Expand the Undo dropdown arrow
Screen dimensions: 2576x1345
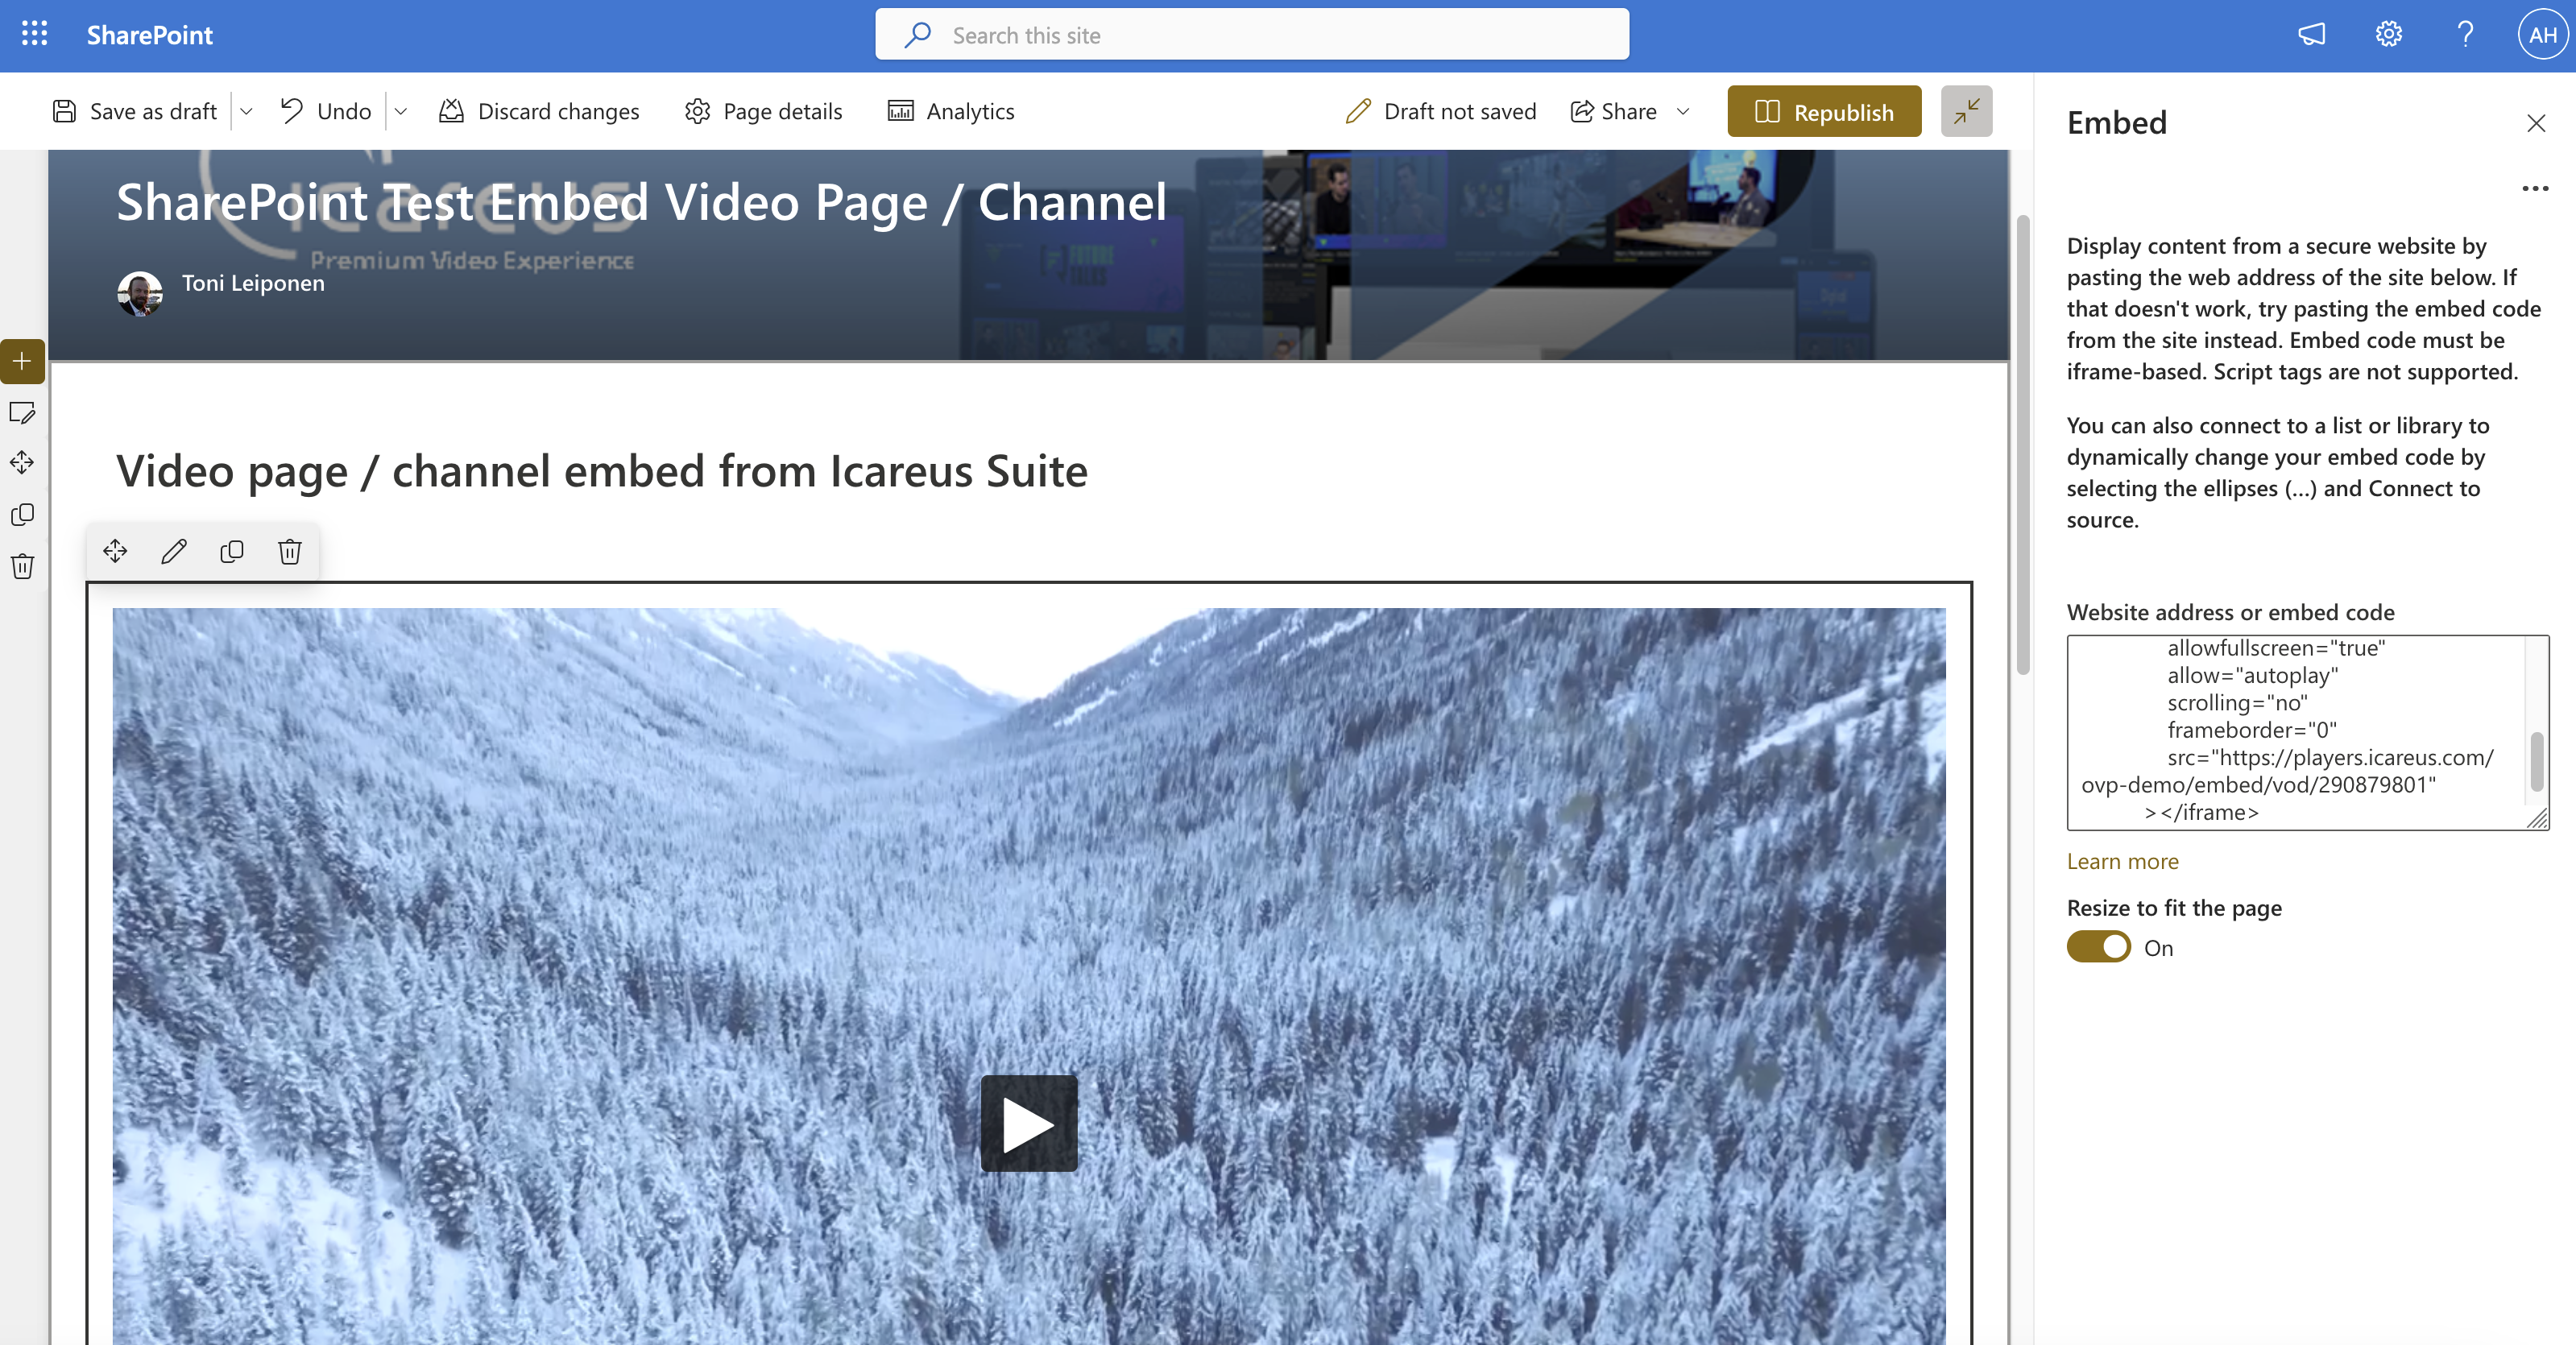pyautogui.click(x=401, y=111)
